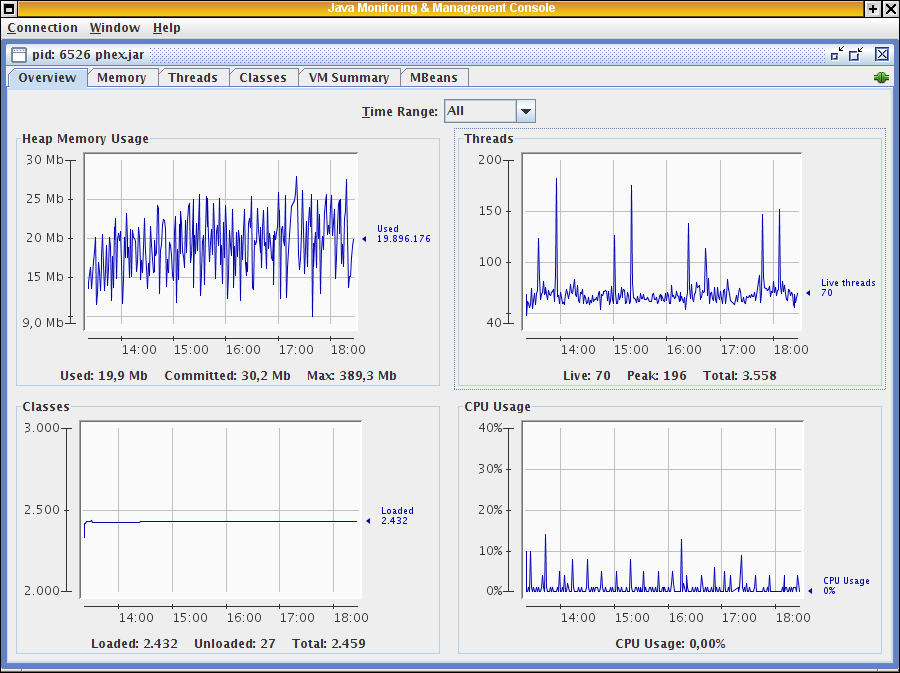Image resolution: width=900 pixels, height=673 pixels.
Task: Open the Help menu
Action: pyautogui.click(x=166, y=28)
